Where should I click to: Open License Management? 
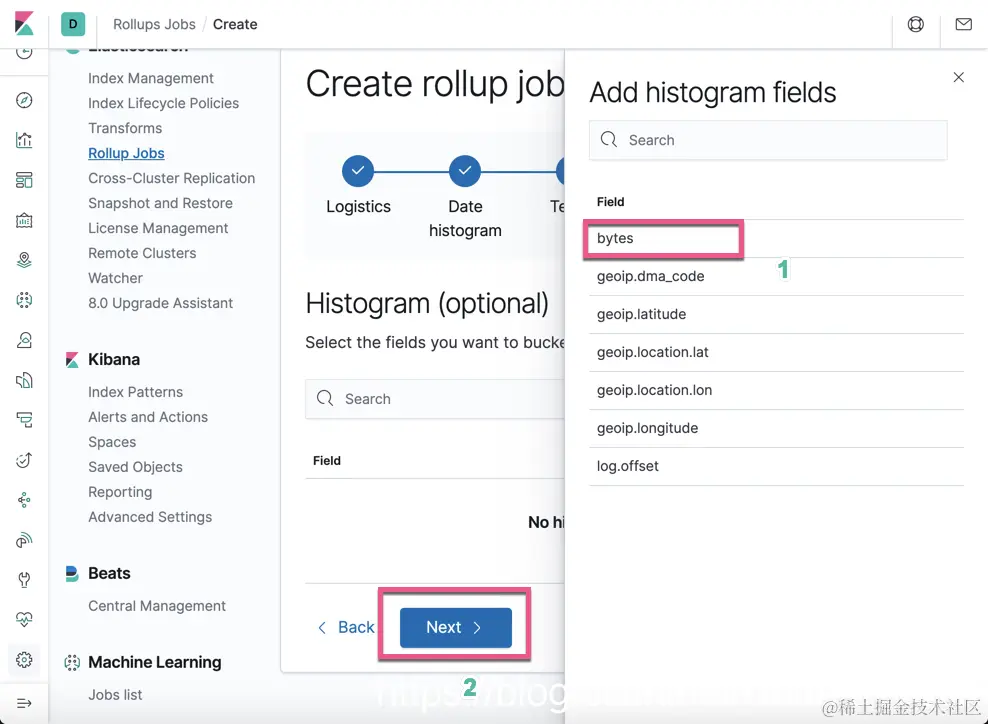pos(158,228)
